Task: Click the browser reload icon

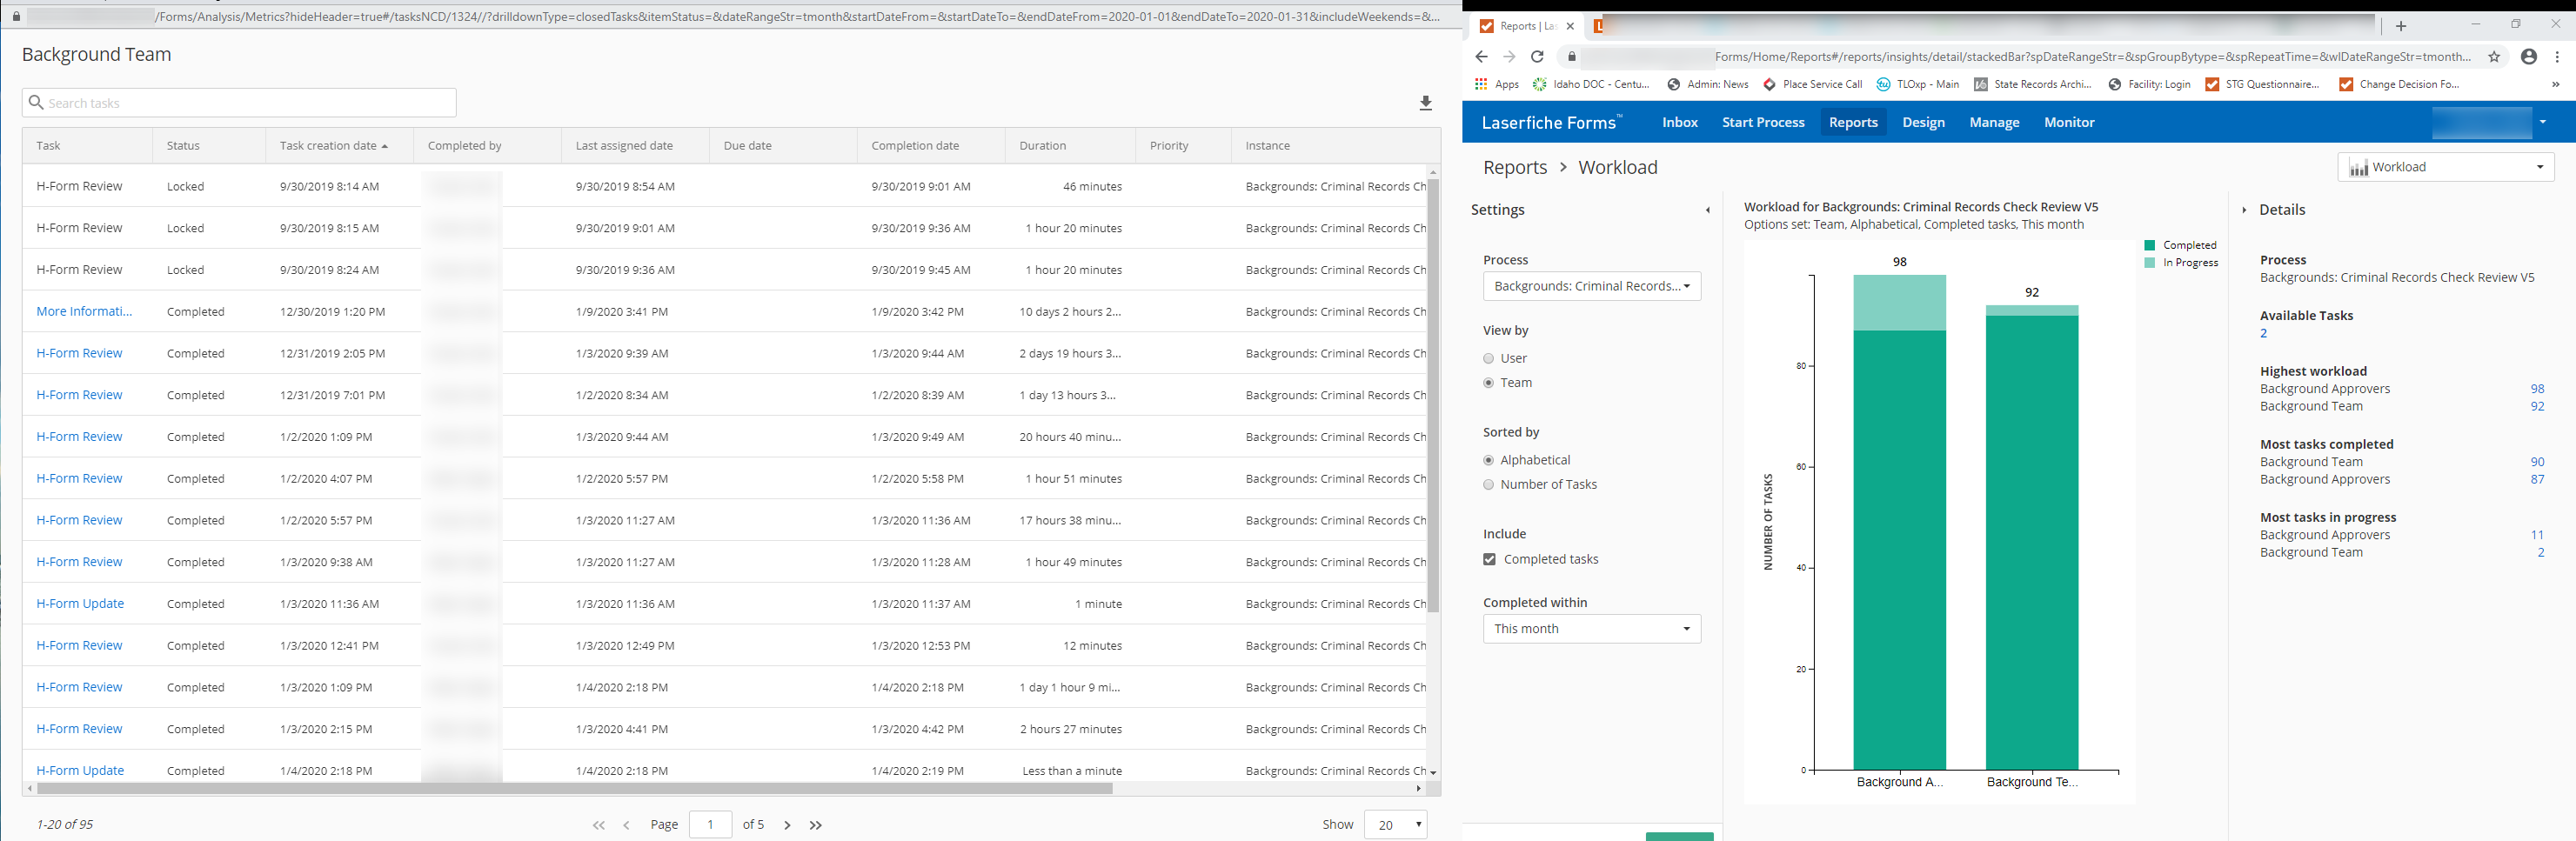Action: coord(1537,57)
